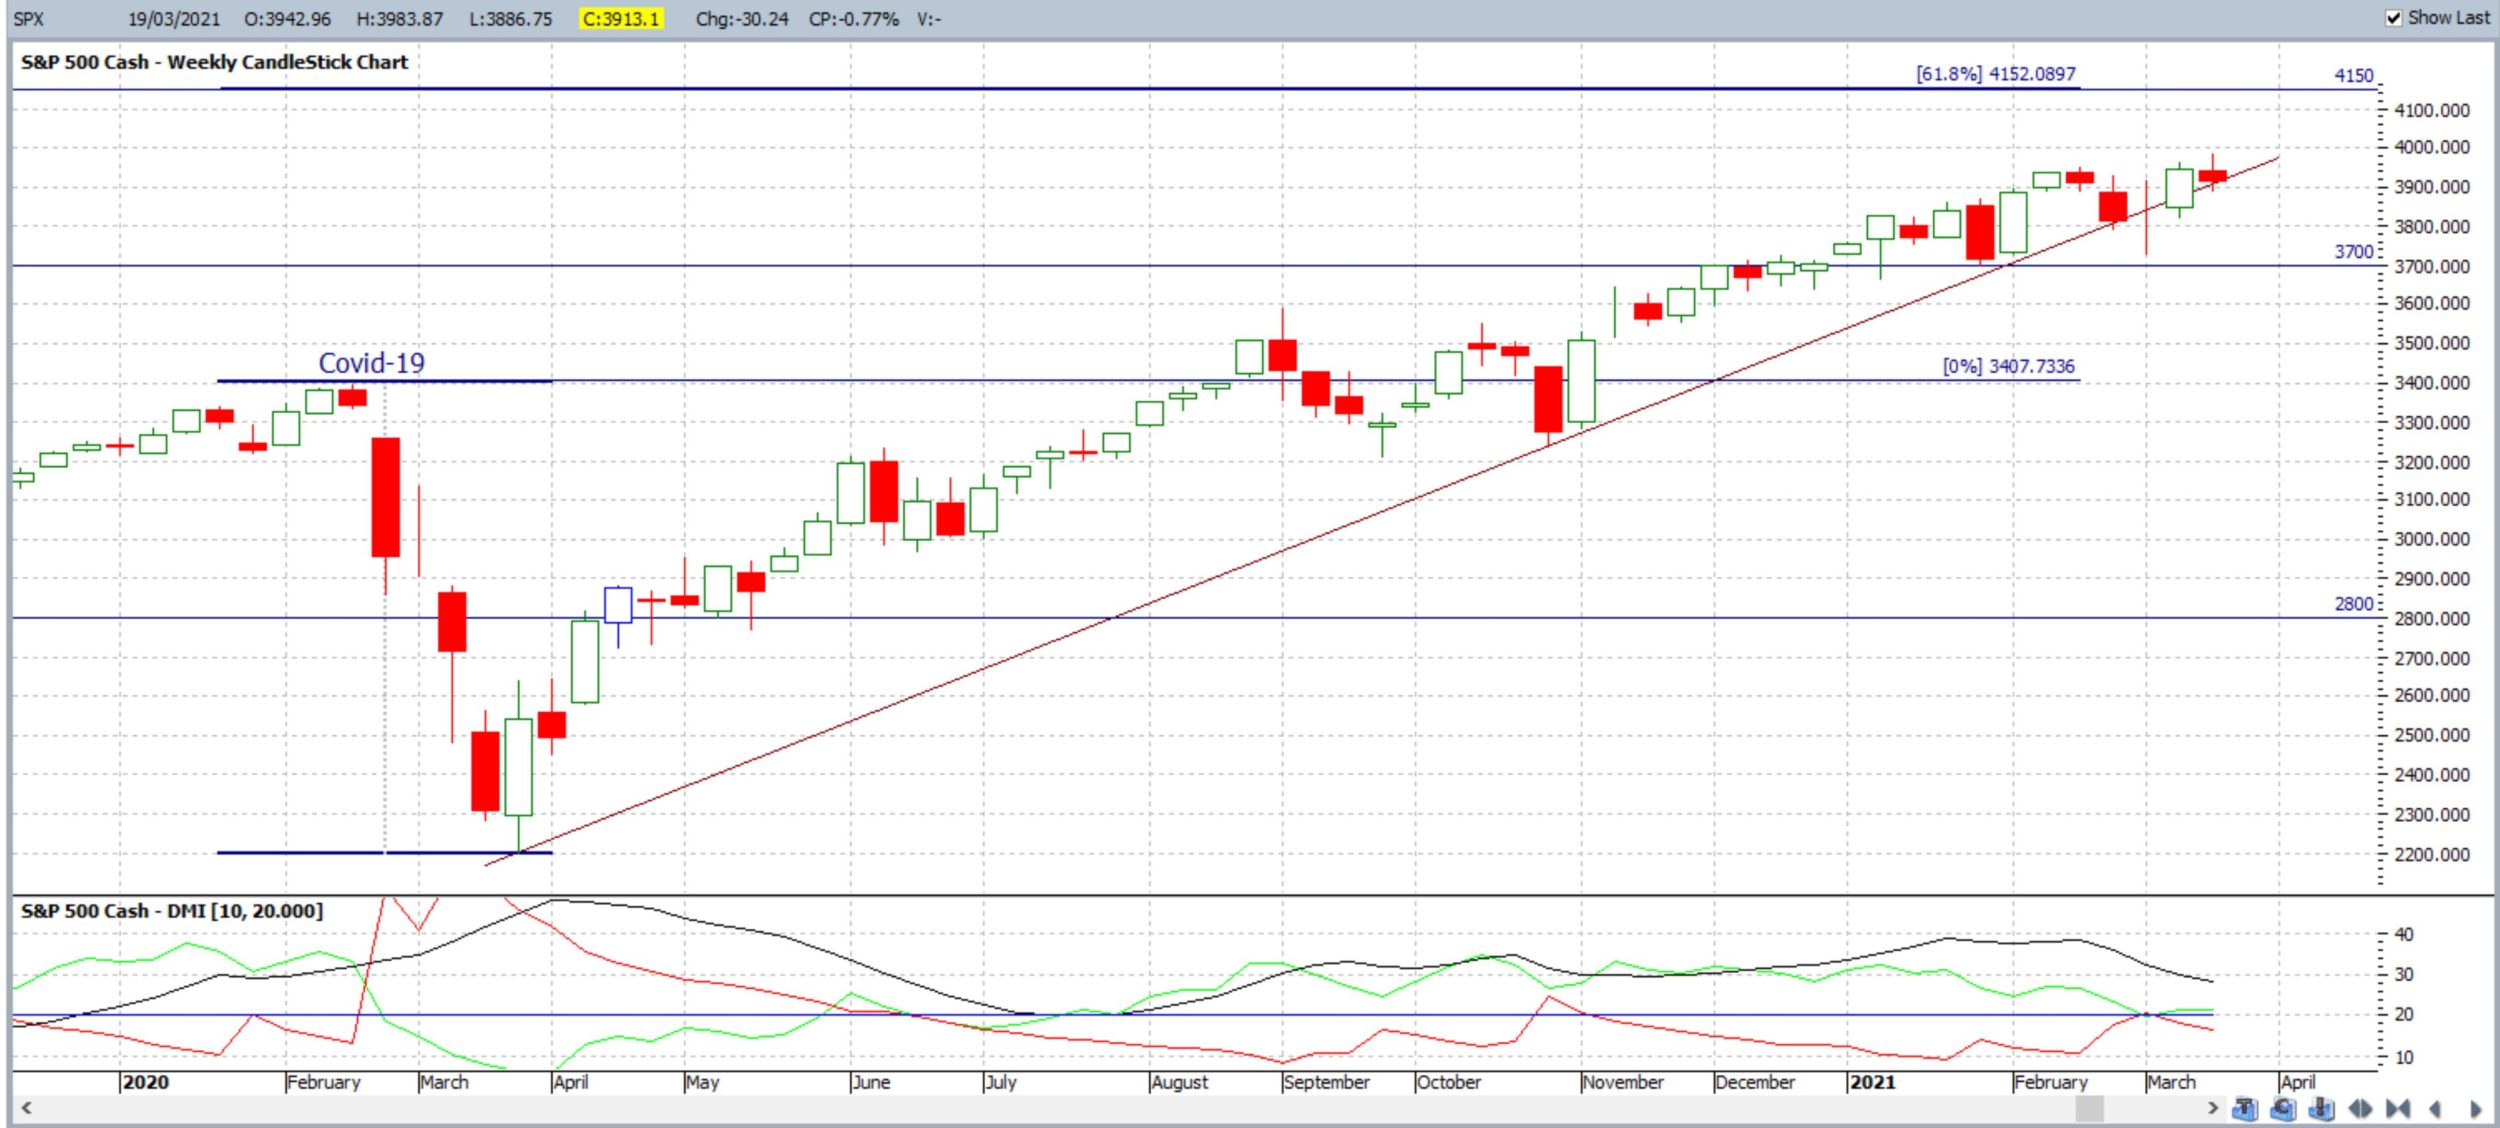This screenshot has width=2500, height=1128.
Task: Click the 2200.000 price axis label
Action: click(2432, 855)
